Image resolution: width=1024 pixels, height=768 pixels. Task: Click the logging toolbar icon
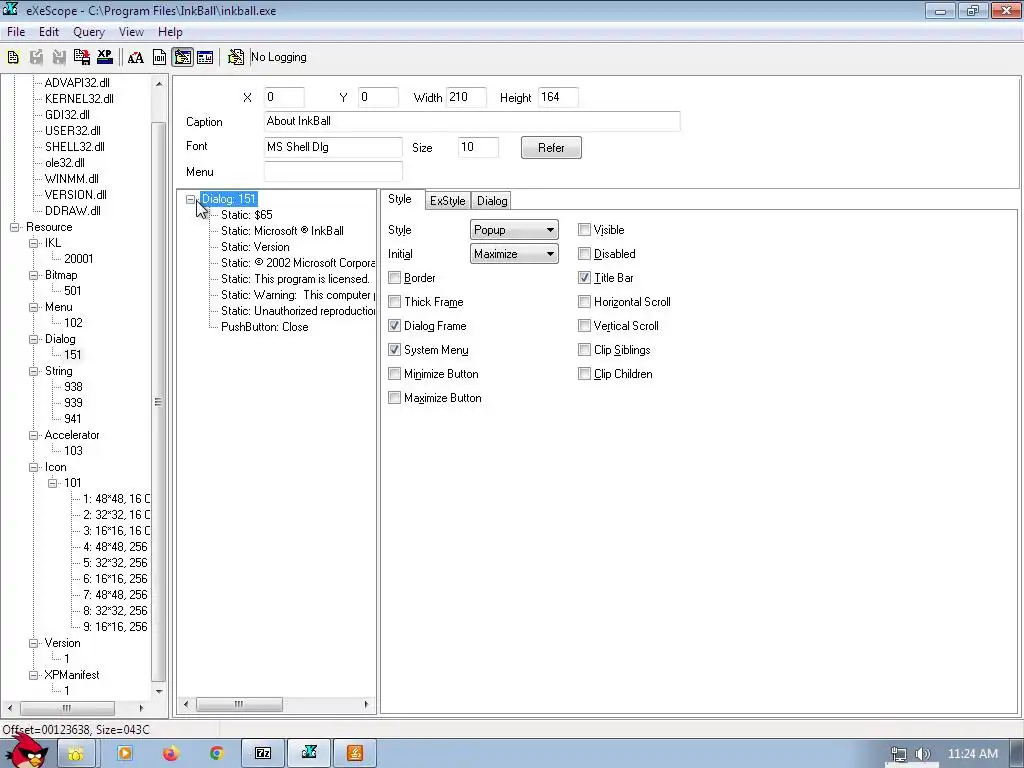click(236, 57)
